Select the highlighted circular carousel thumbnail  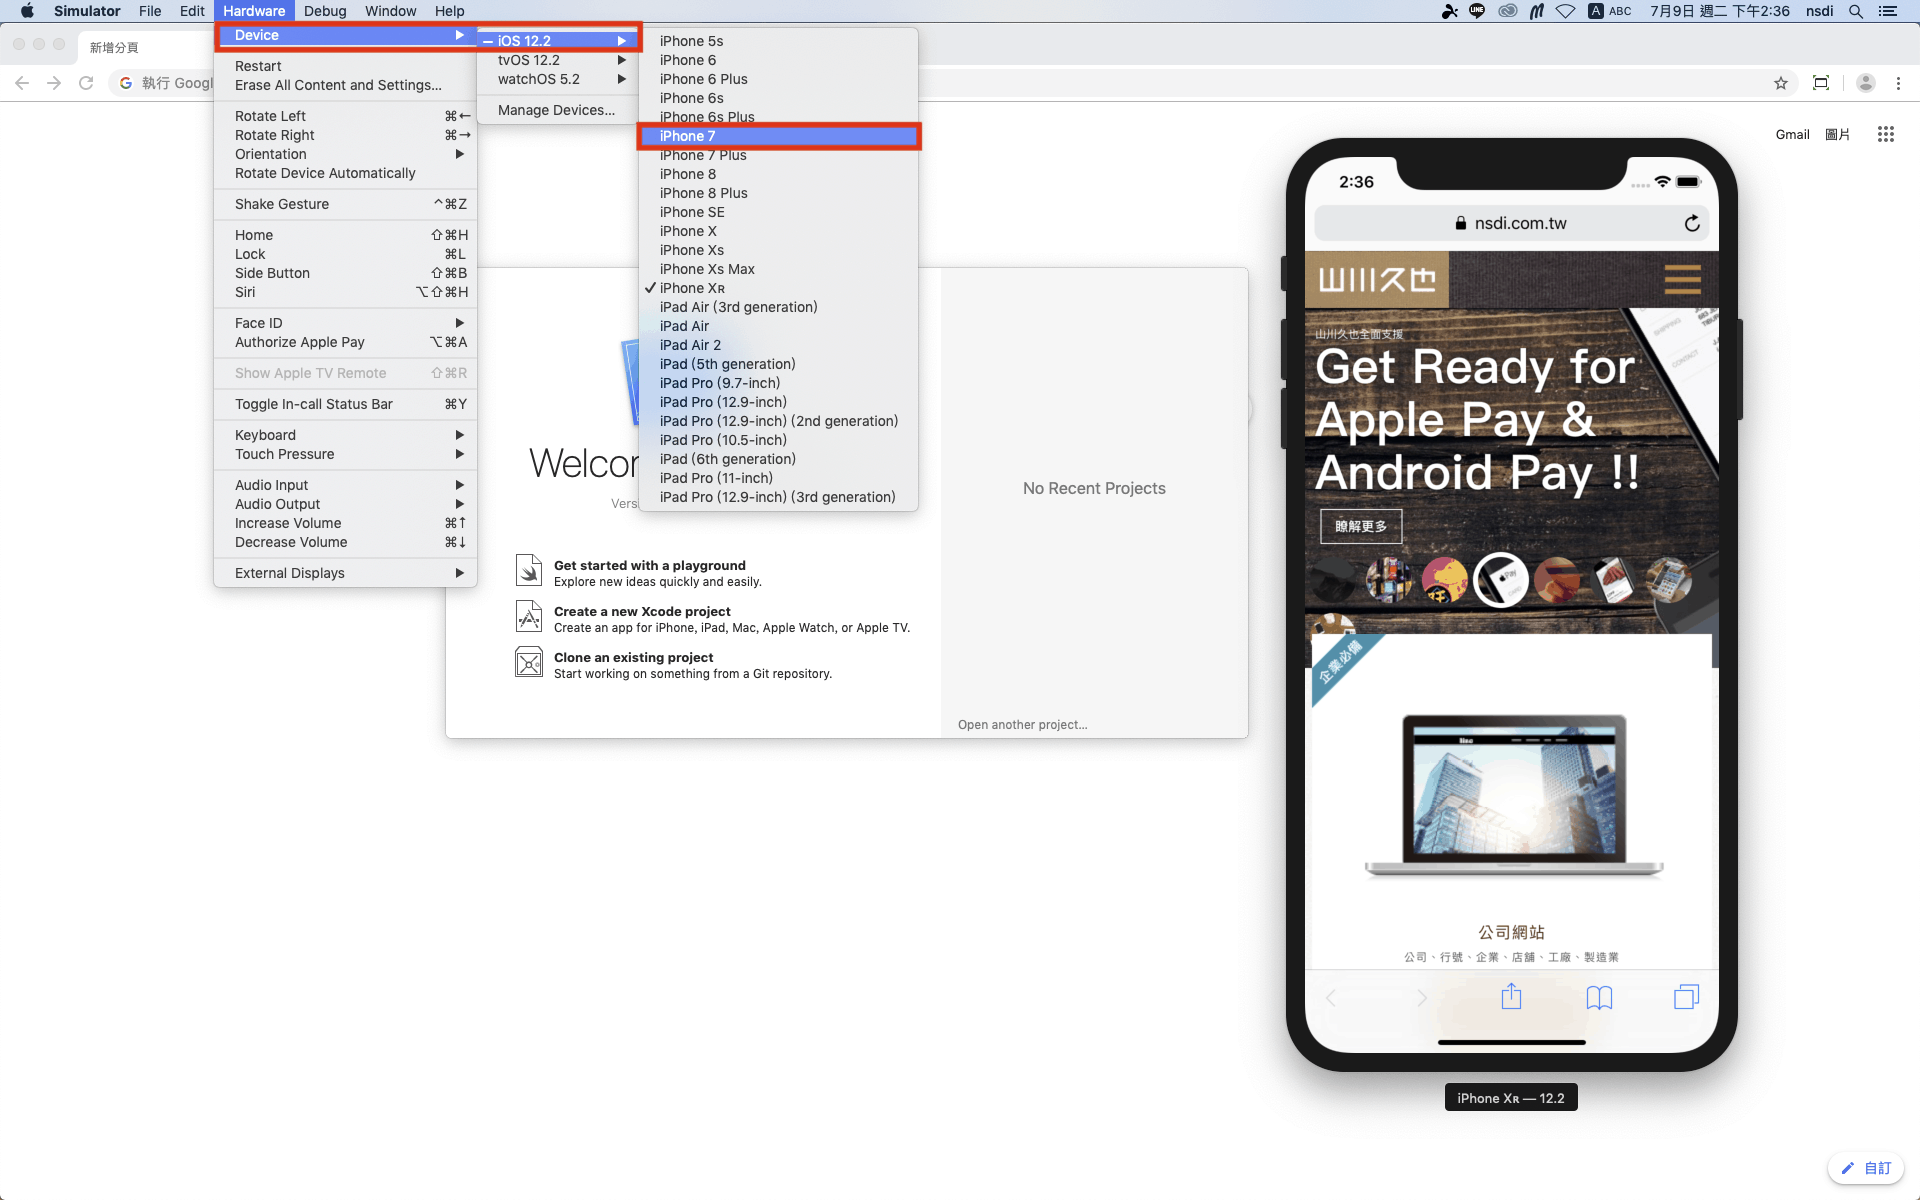(1500, 580)
